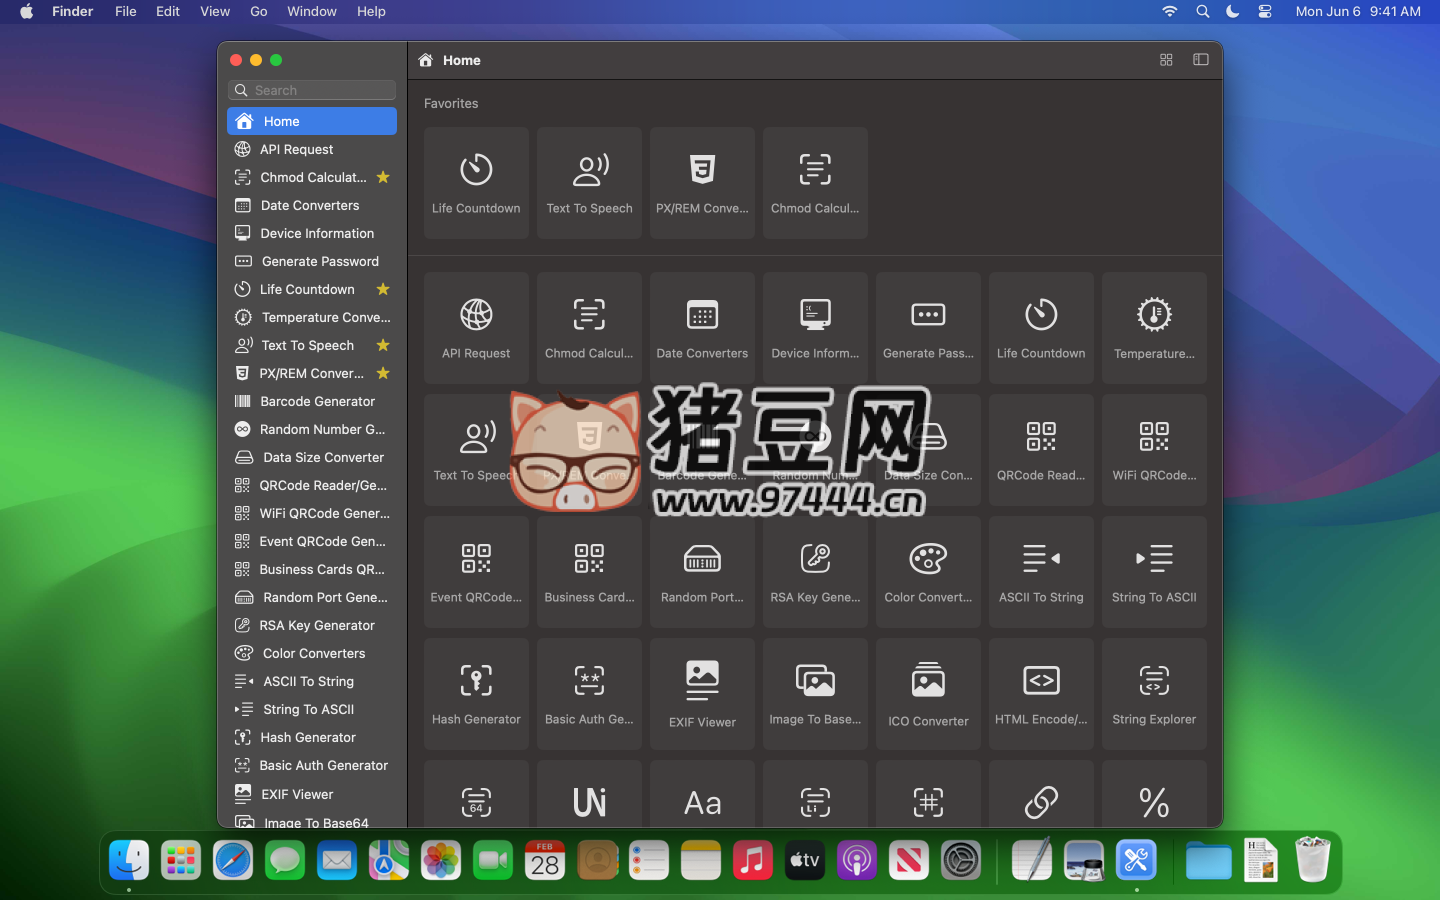Open Life Countdown card in main grid
The image size is (1440, 900).
[1041, 328]
